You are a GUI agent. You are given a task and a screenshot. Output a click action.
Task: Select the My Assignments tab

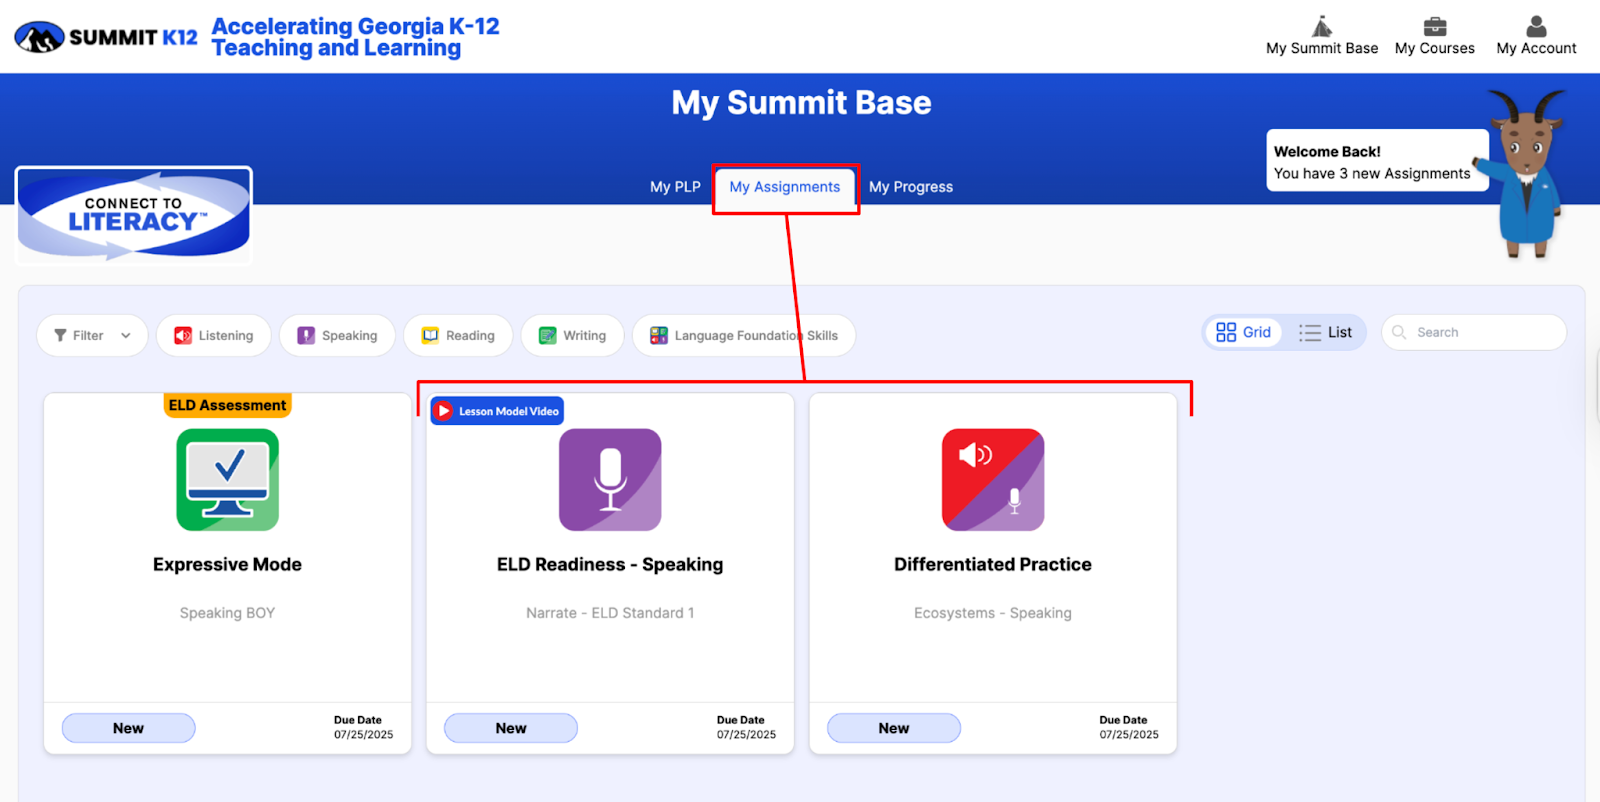coord(785,187)
